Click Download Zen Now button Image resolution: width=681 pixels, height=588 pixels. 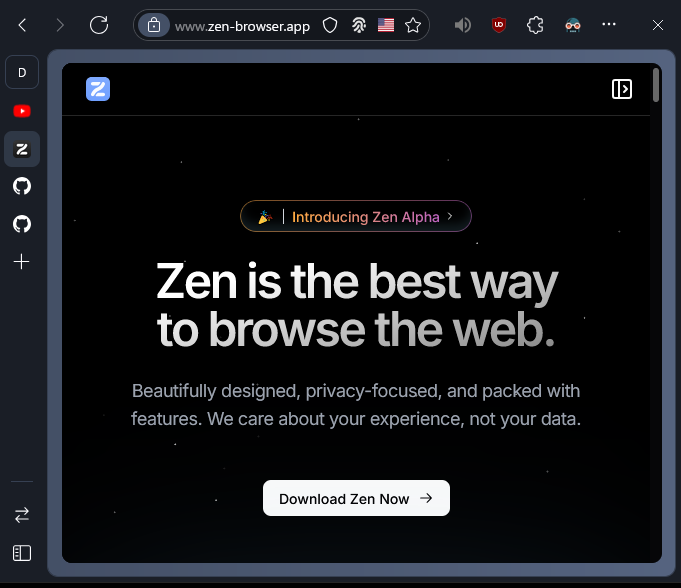pos(356,498)
